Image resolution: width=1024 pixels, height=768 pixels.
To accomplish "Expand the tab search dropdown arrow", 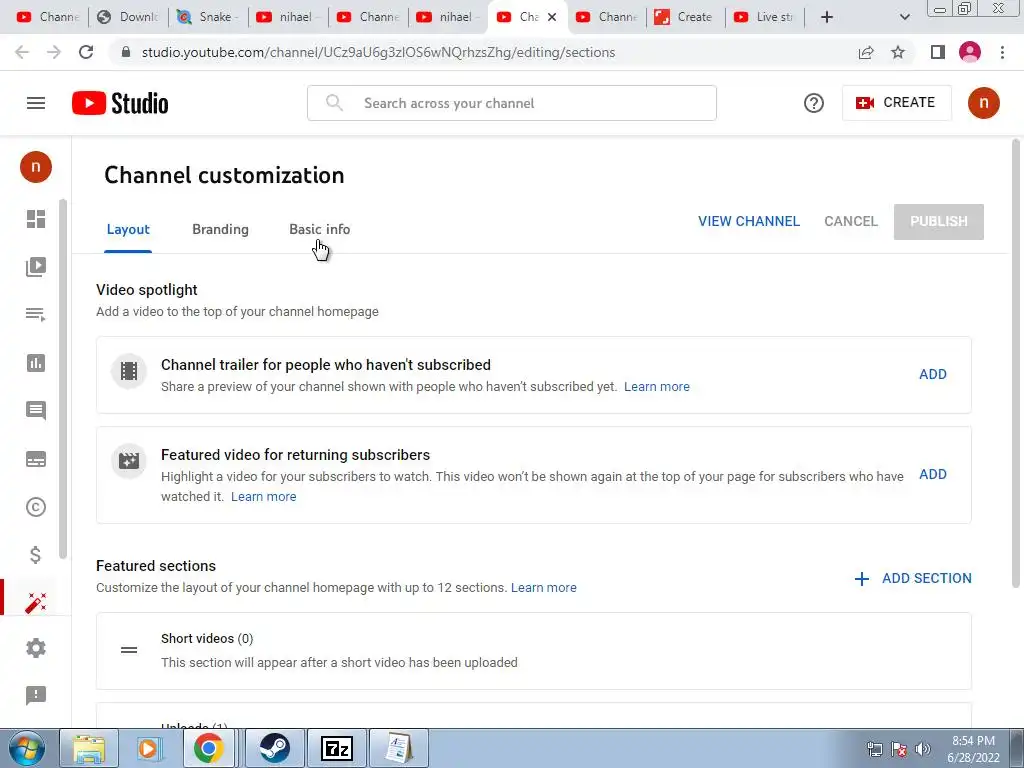I will pos(904,17).
